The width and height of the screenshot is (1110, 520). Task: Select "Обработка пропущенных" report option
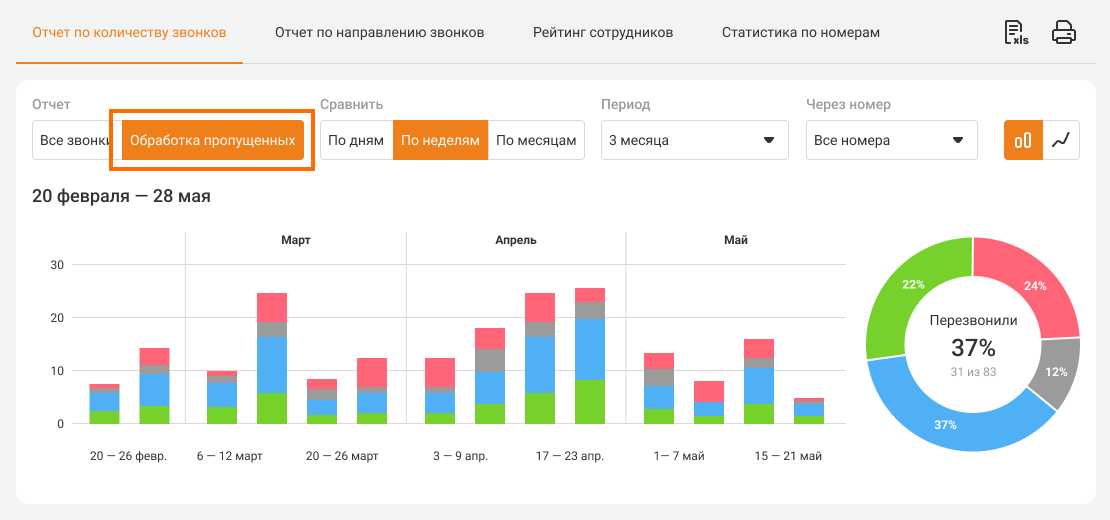(x=212, y=141)
